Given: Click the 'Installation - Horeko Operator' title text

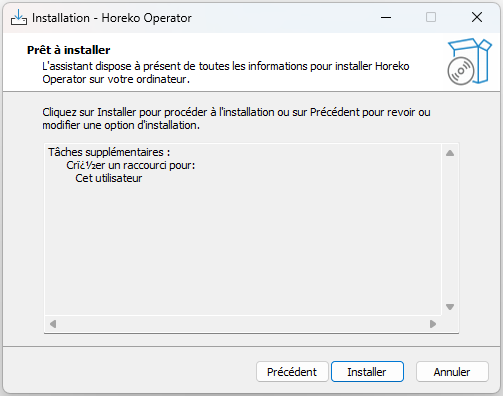Looking at the screenshot, I should 112,18.
